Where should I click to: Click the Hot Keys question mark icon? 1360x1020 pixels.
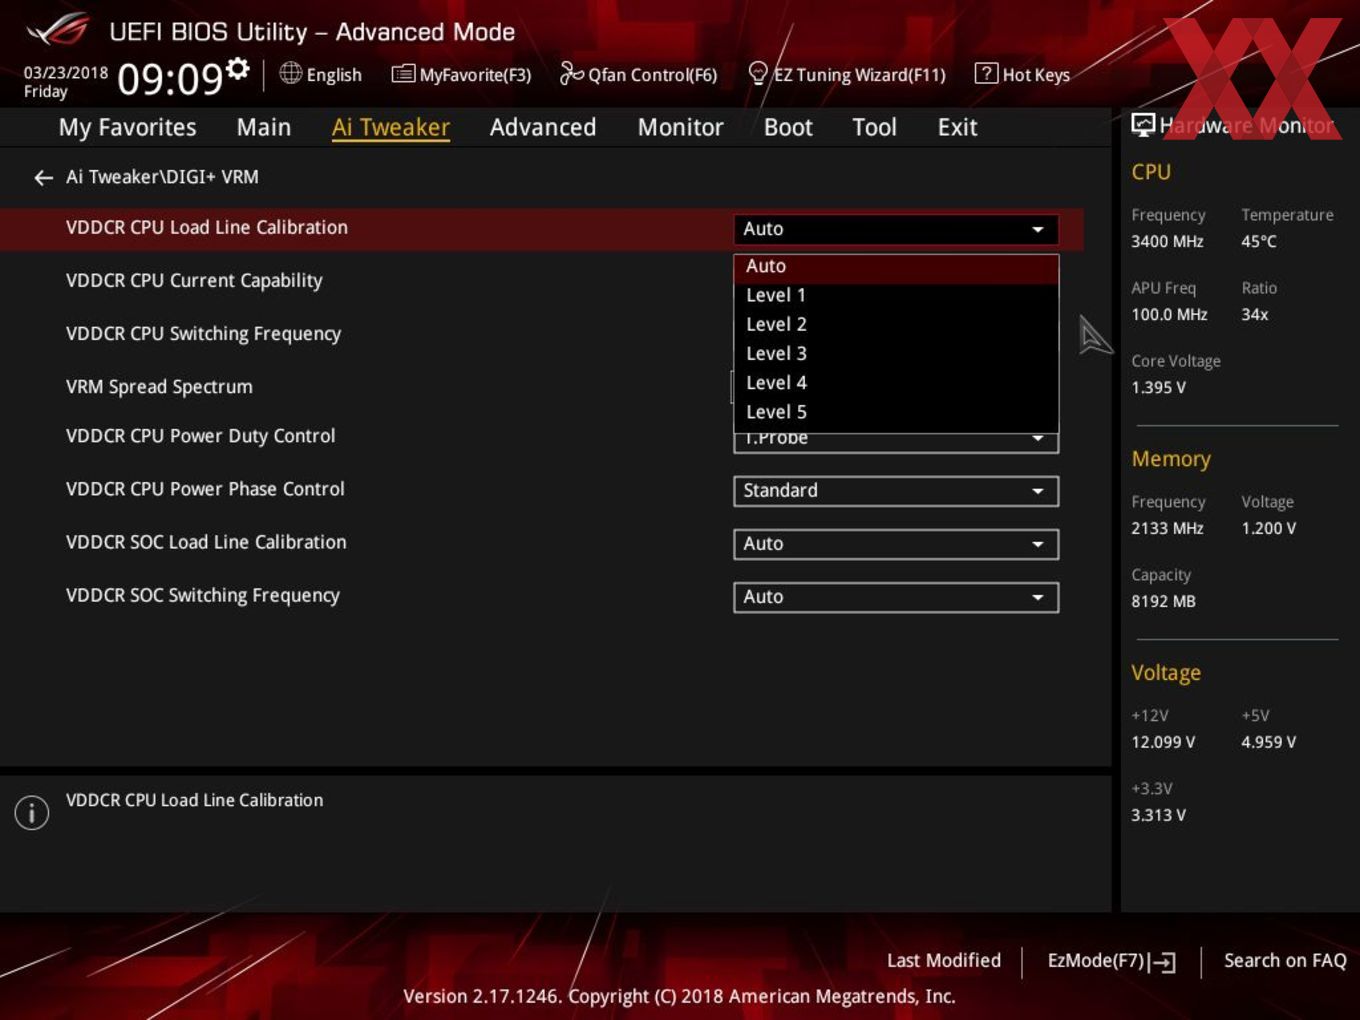point(986,73)
